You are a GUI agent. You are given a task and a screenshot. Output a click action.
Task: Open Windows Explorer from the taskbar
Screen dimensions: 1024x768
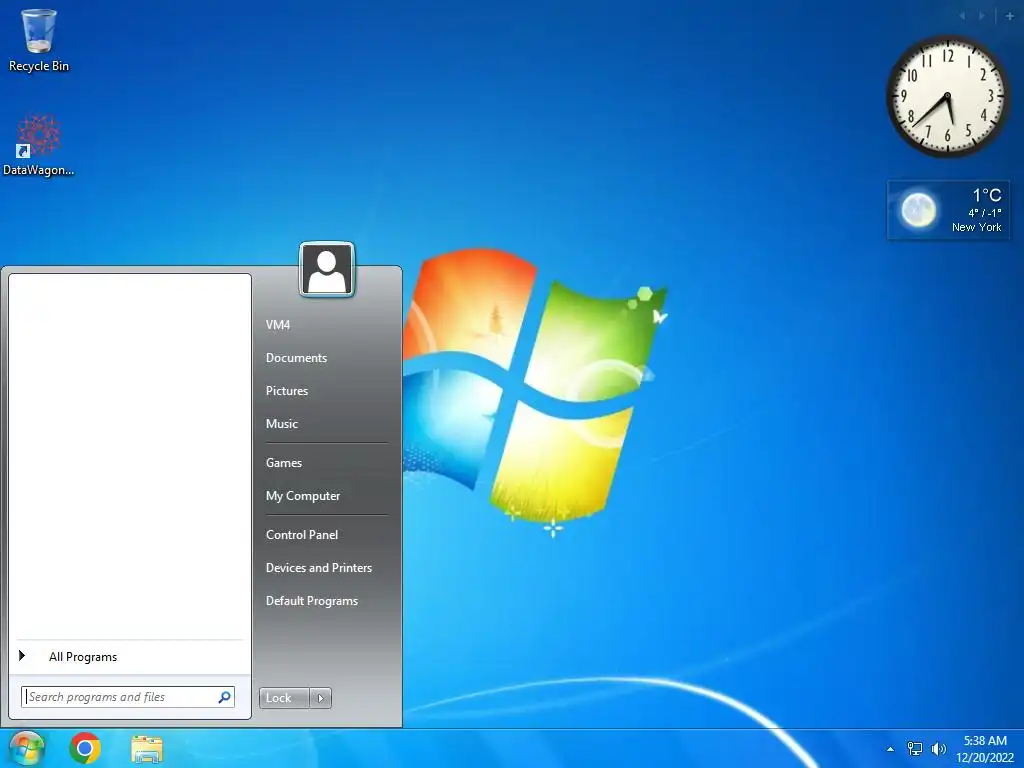[147, 749]
